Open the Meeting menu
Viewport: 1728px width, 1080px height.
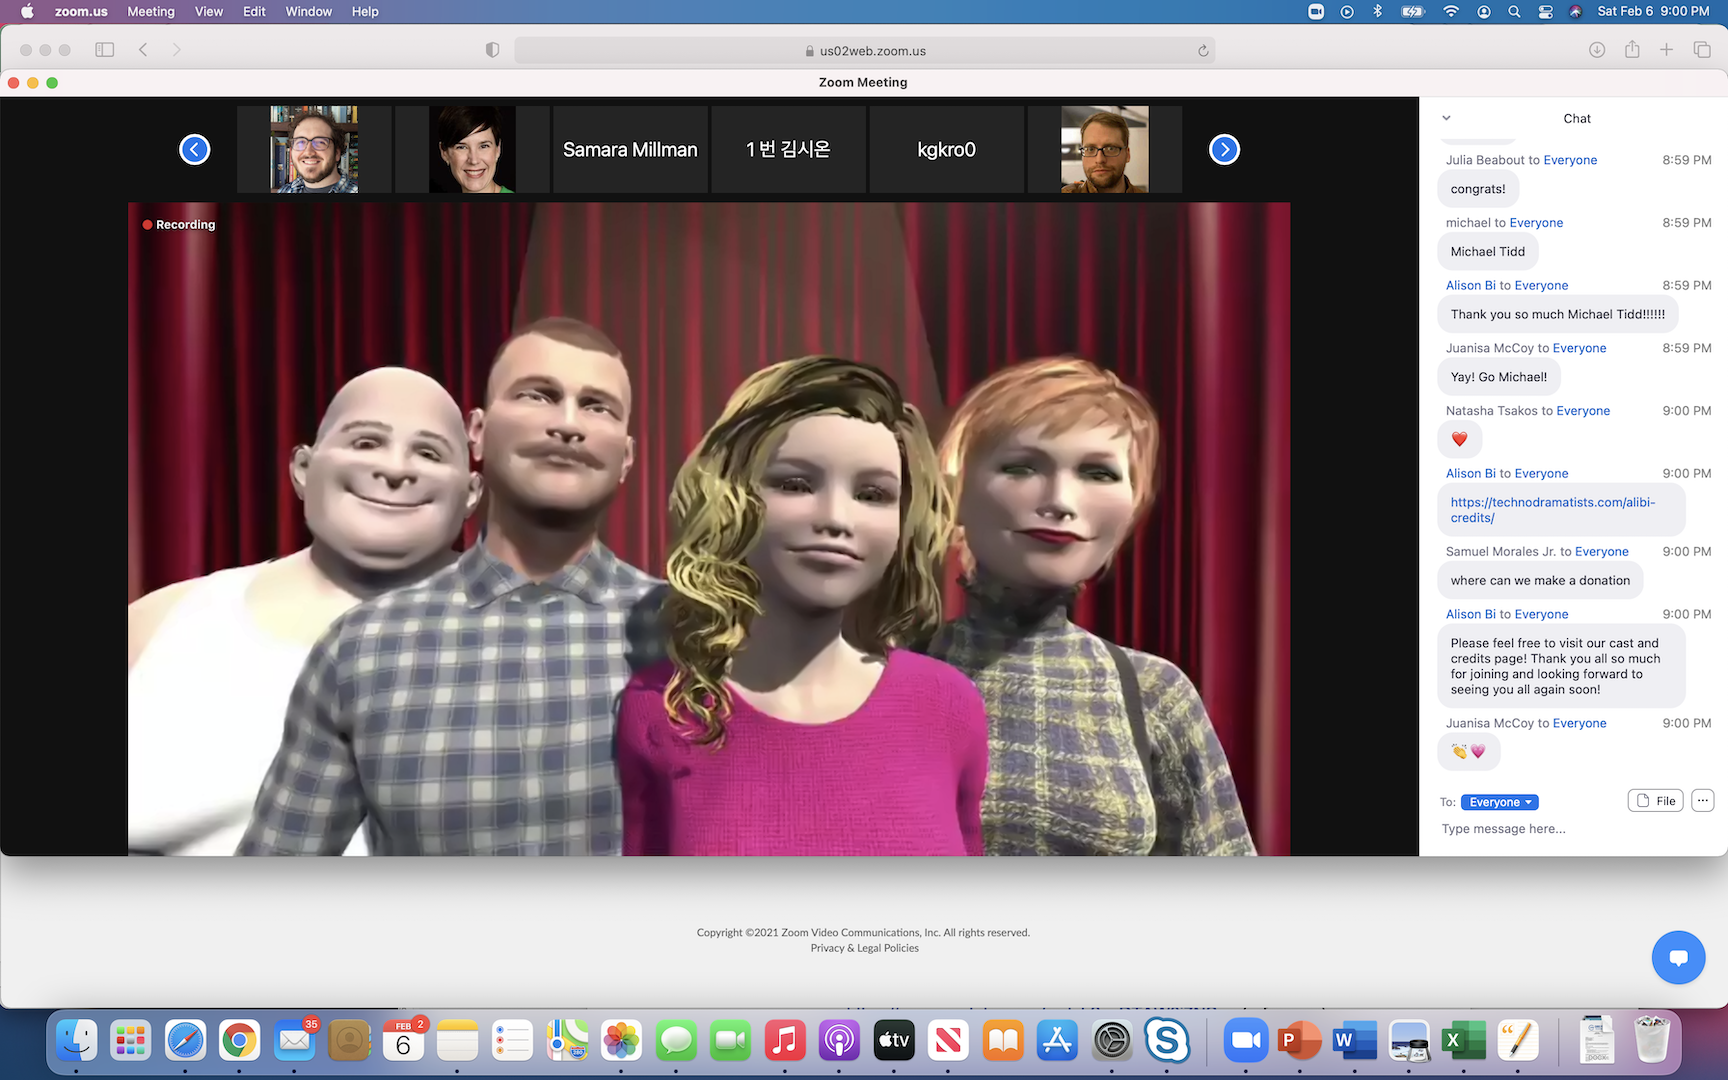[x=151, y=11]
